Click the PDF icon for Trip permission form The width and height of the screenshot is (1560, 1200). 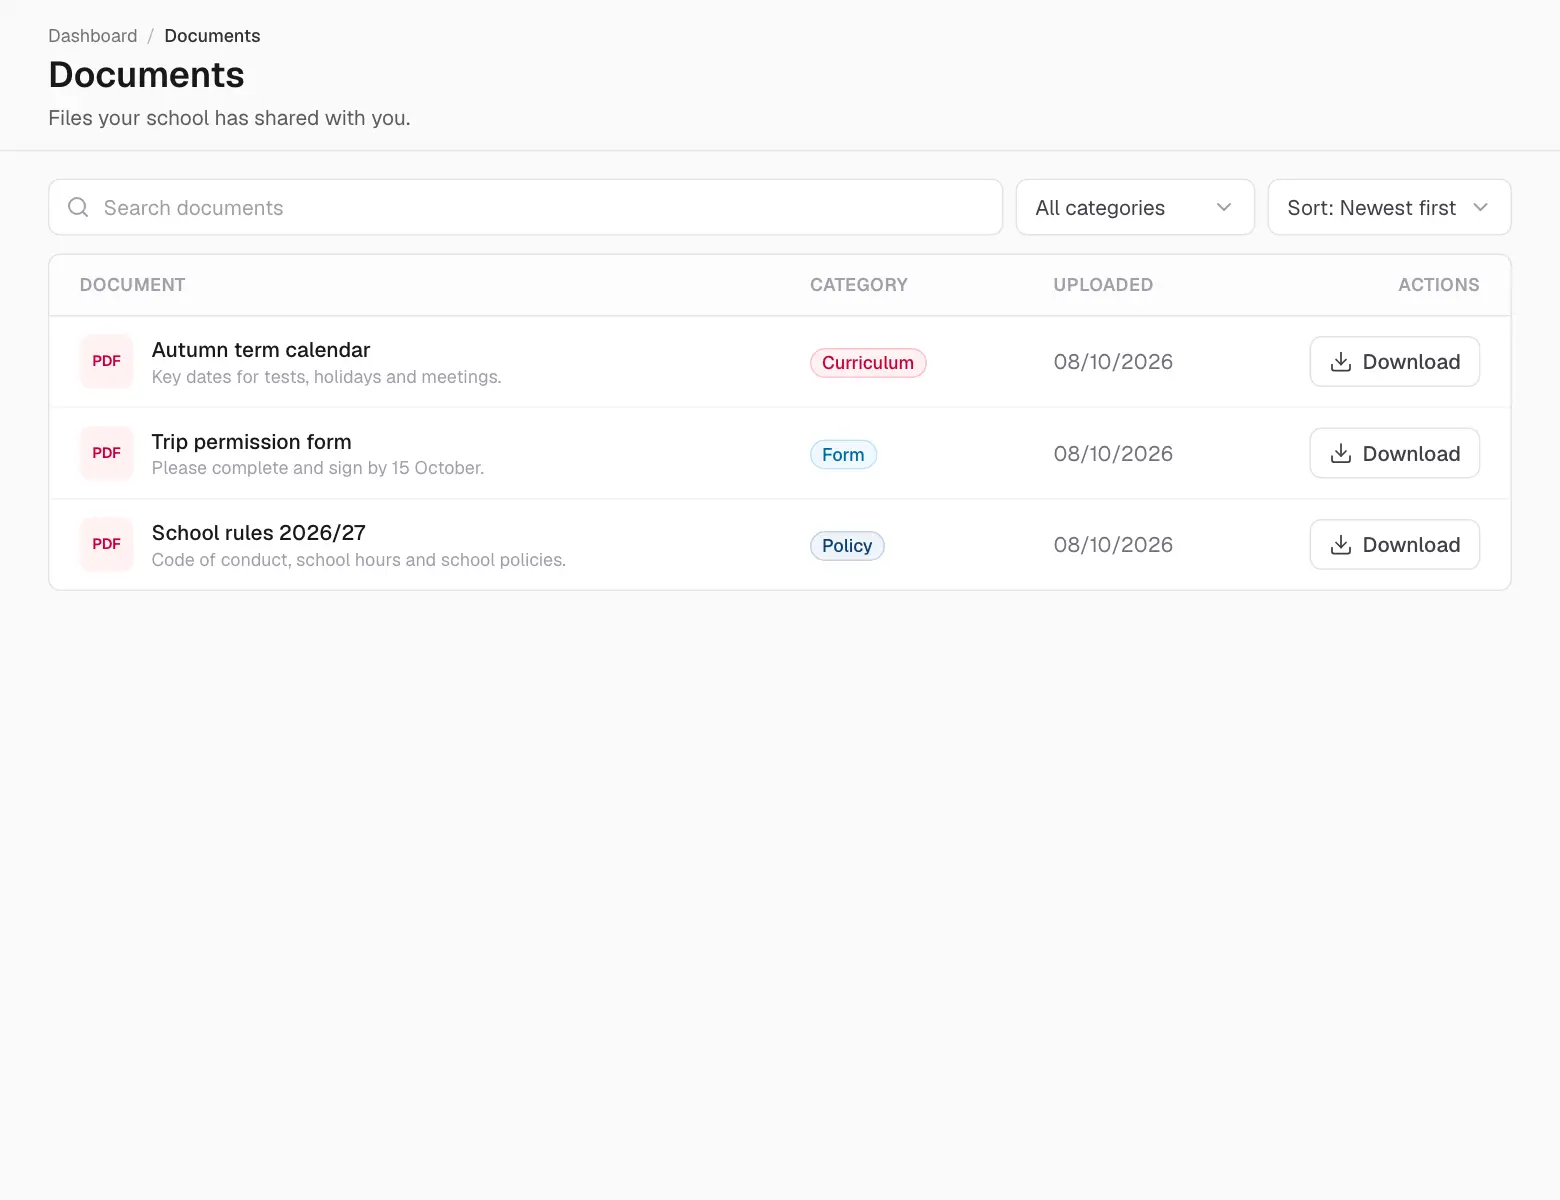106,453
